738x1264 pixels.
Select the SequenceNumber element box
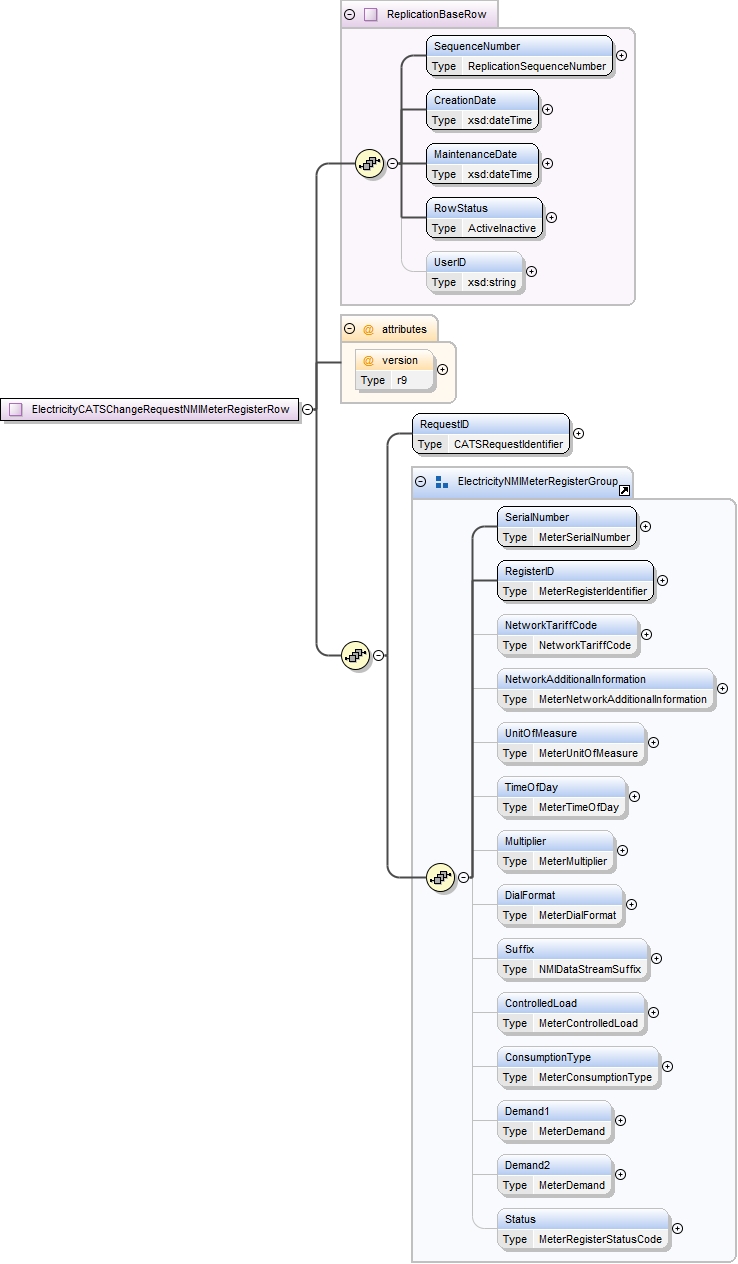point(519,56)
